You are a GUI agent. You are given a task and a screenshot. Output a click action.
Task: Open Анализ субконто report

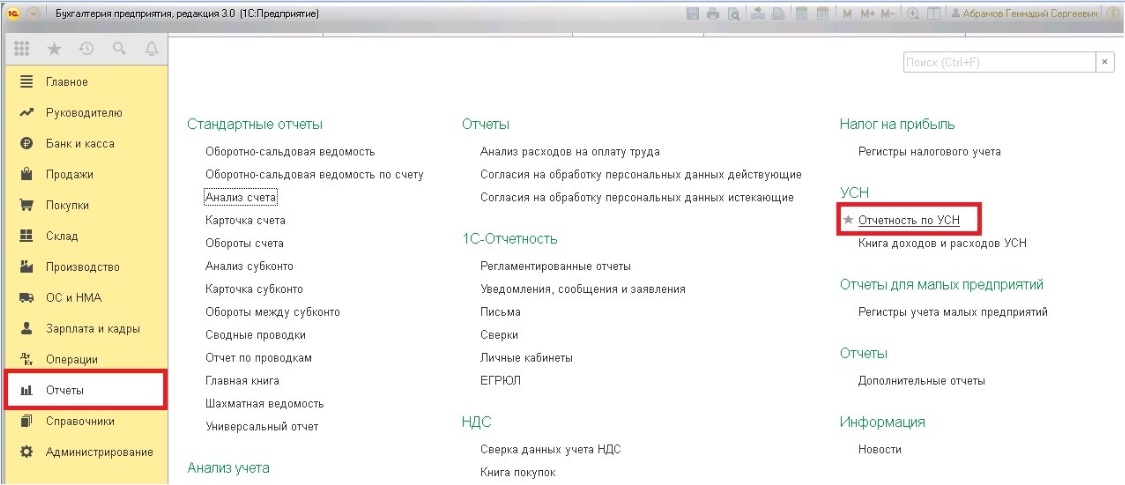pyautogui.click(x=249, y=266)
